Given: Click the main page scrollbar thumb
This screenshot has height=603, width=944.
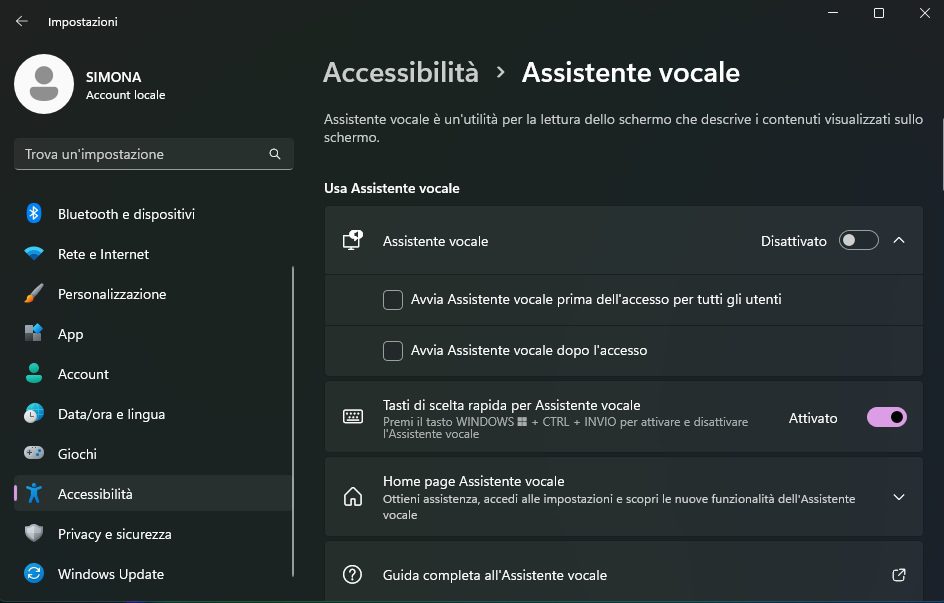Looking at the screenshot, I should [x=942, y=153].
